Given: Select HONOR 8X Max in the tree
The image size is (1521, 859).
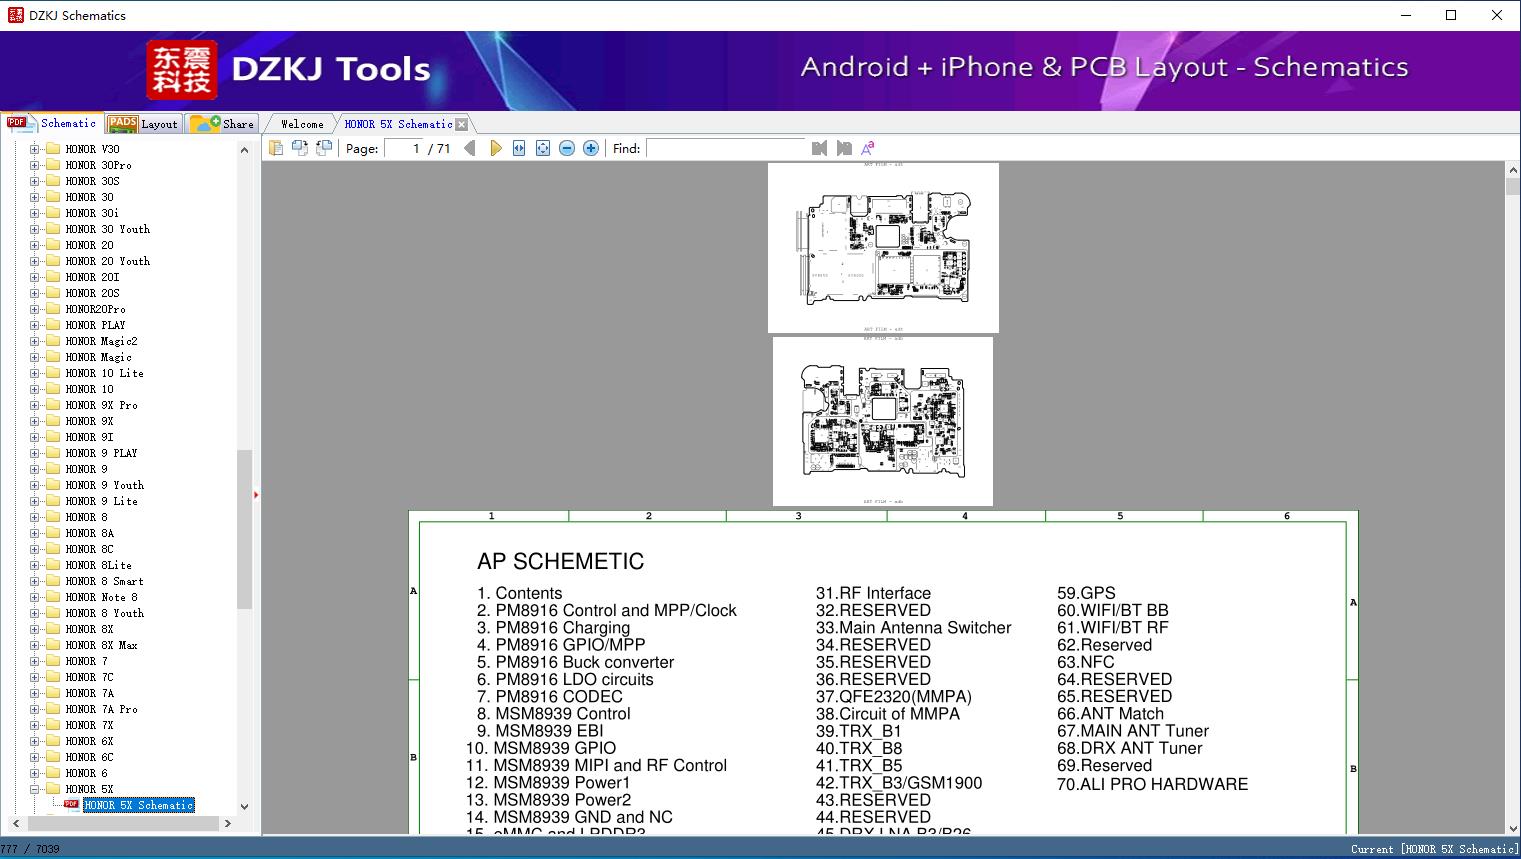Looking at the screenshot, I should 102,645.
